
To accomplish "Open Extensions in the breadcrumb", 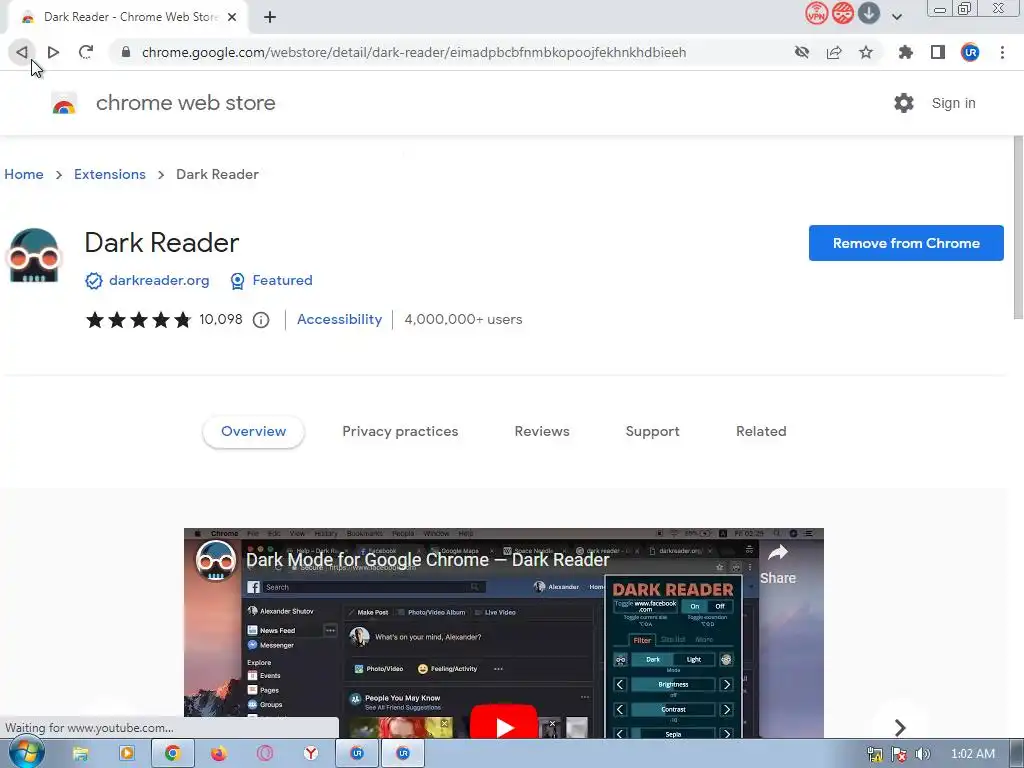I will [x=110, y=174].
